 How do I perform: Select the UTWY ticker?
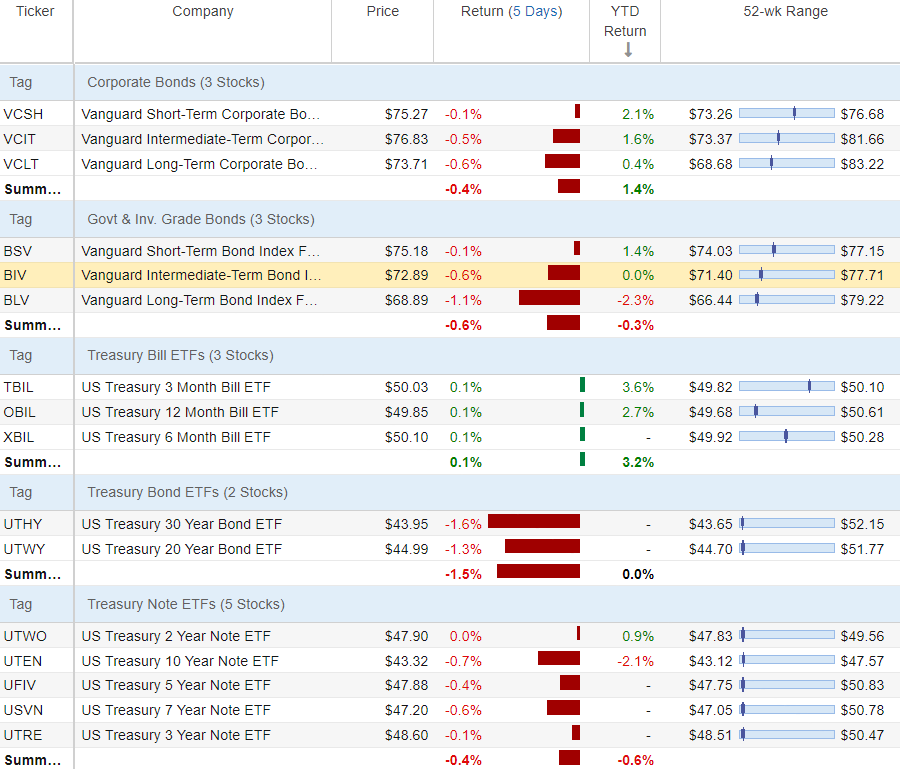24,549
